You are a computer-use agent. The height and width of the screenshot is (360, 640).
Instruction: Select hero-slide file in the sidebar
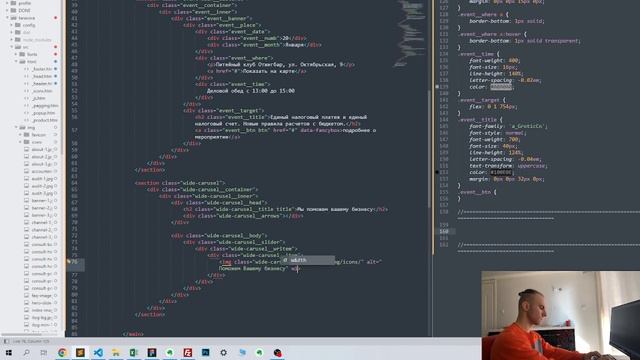42,303
